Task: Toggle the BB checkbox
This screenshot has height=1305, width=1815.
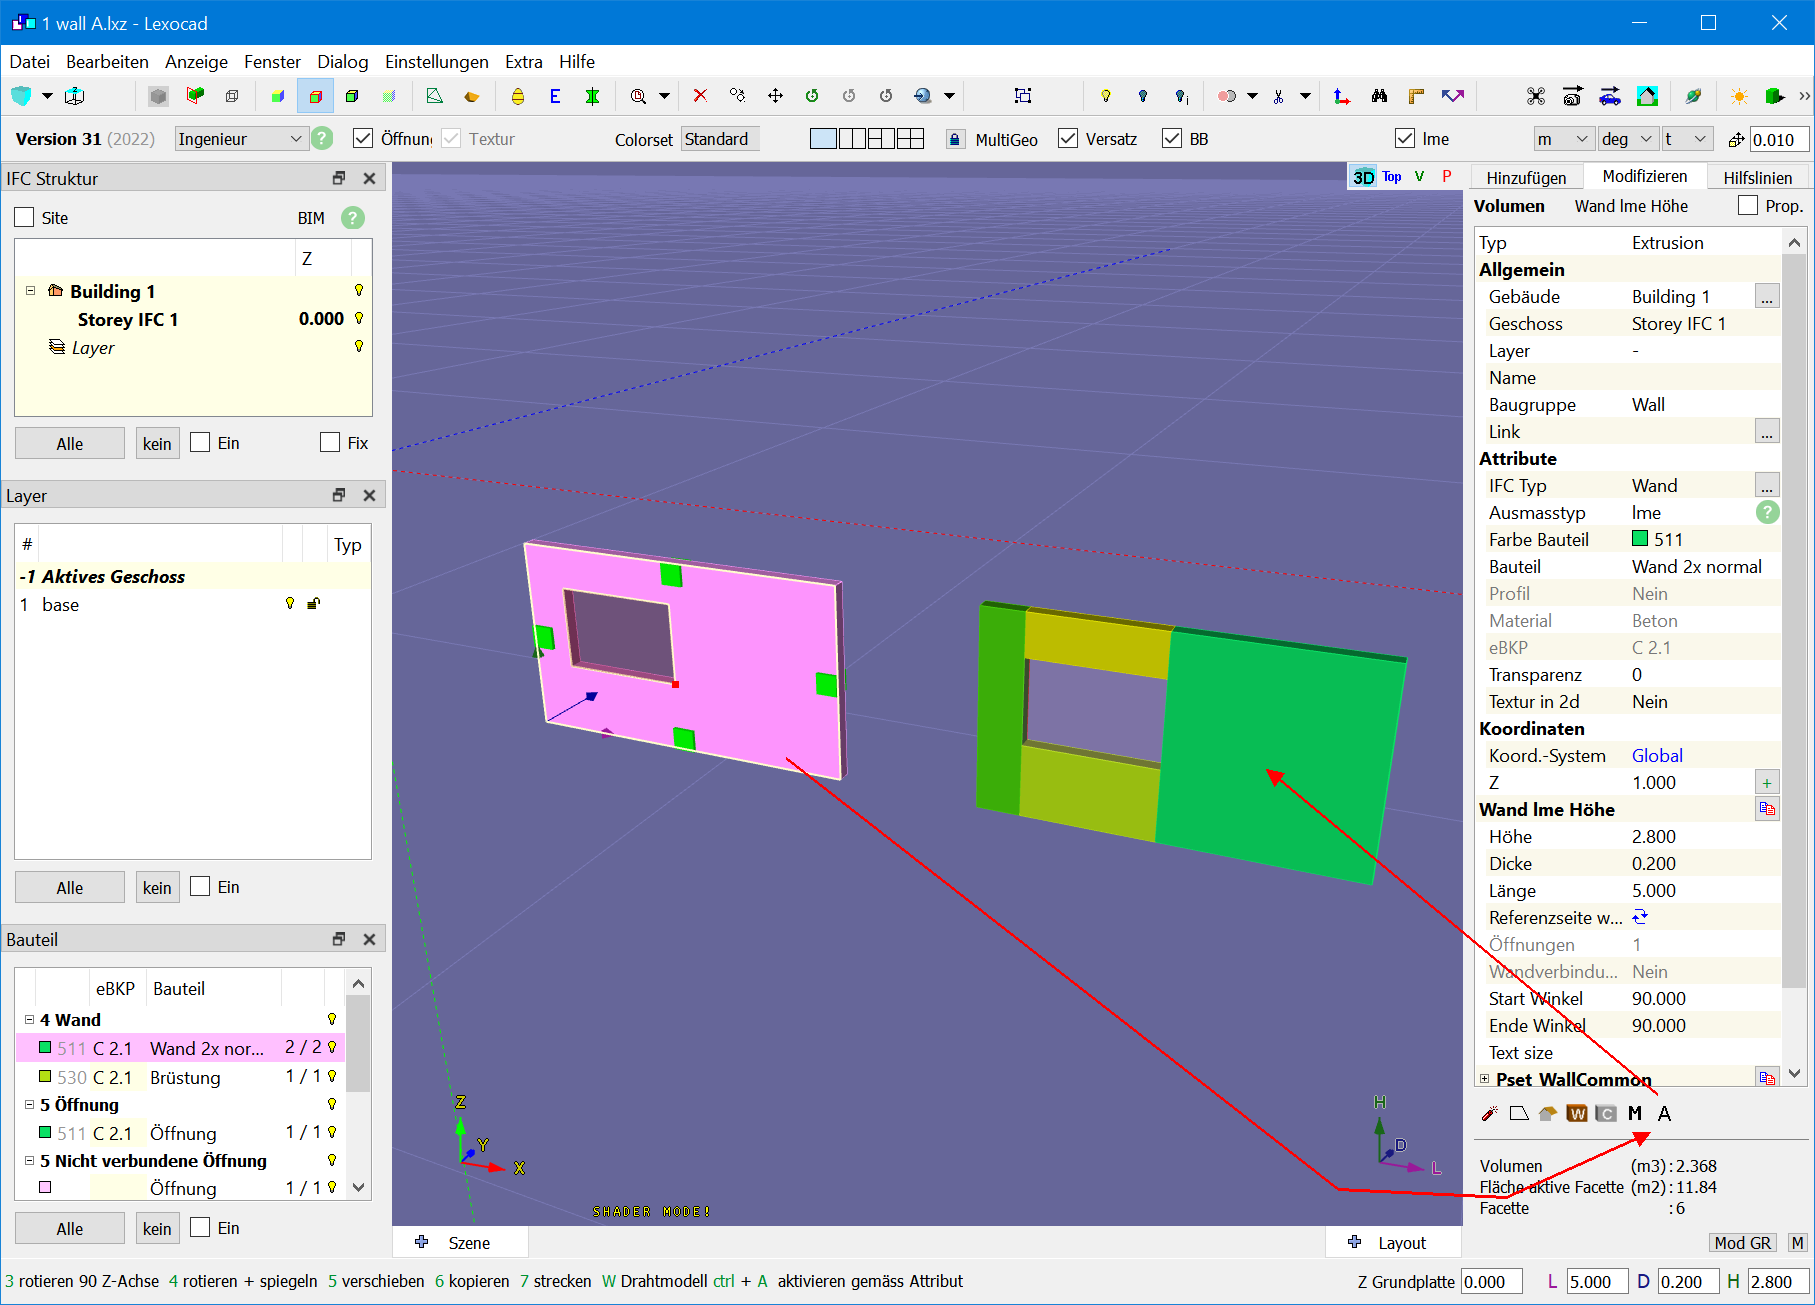Action: [x=1172, y=139]
